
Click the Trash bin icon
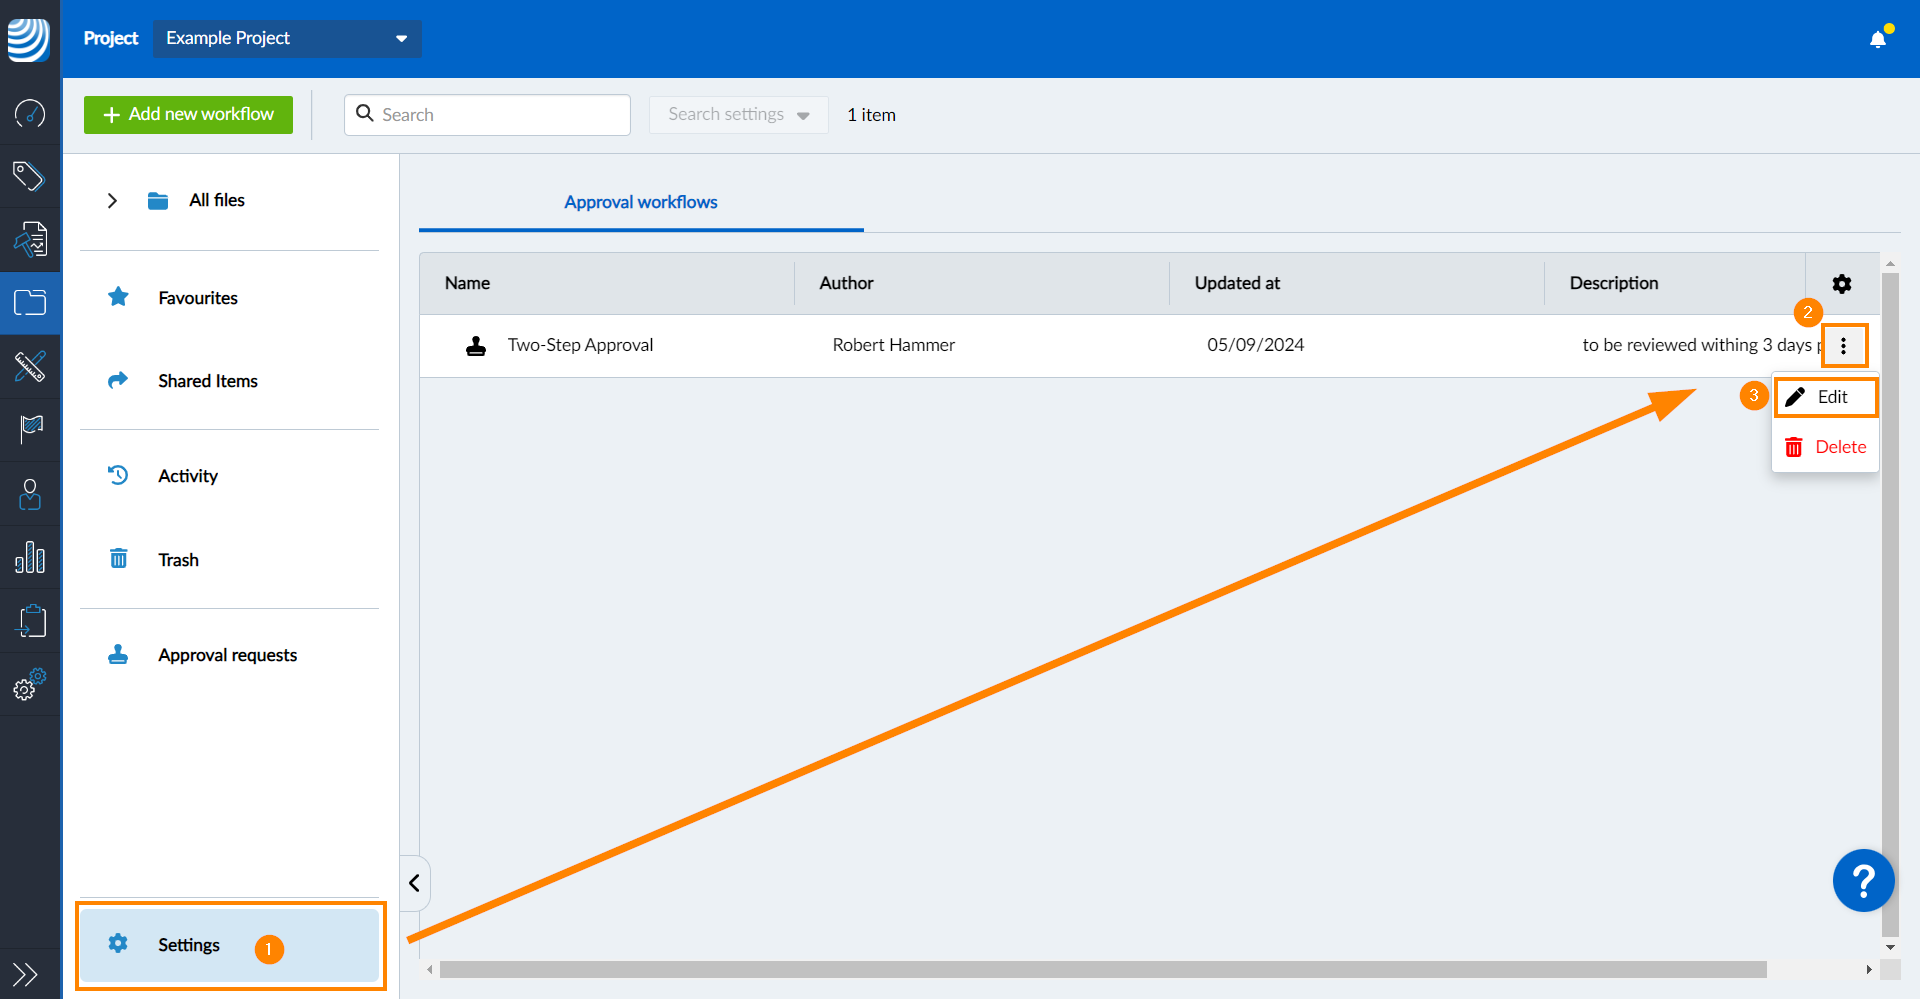click(x=118, y=558)
